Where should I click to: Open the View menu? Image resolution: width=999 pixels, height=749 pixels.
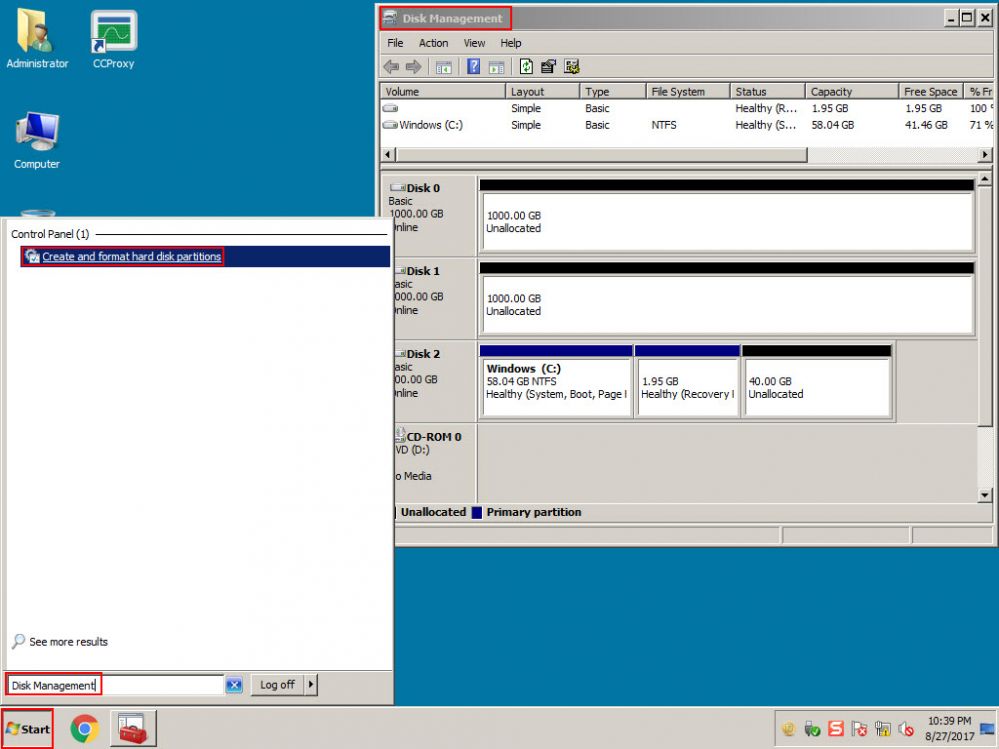click(x=473, y=43)
